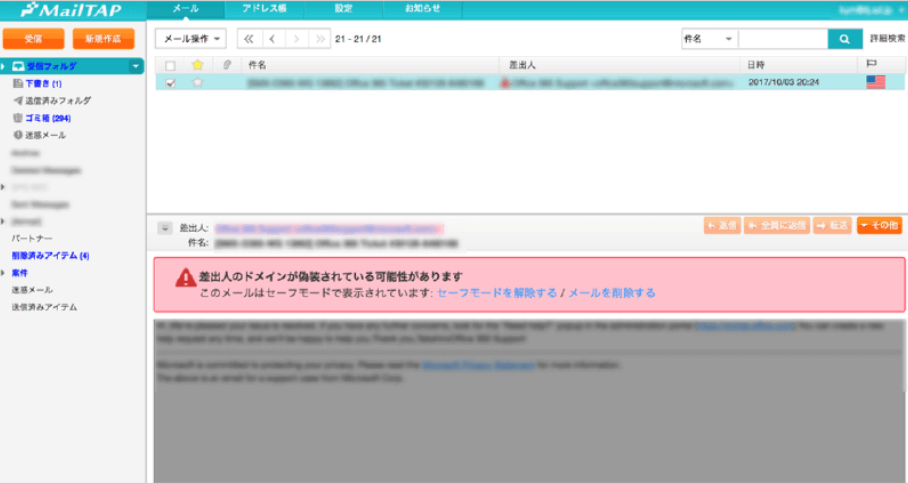
Task: Toggle the select-all checkbox in header
Action: point(170,65)
